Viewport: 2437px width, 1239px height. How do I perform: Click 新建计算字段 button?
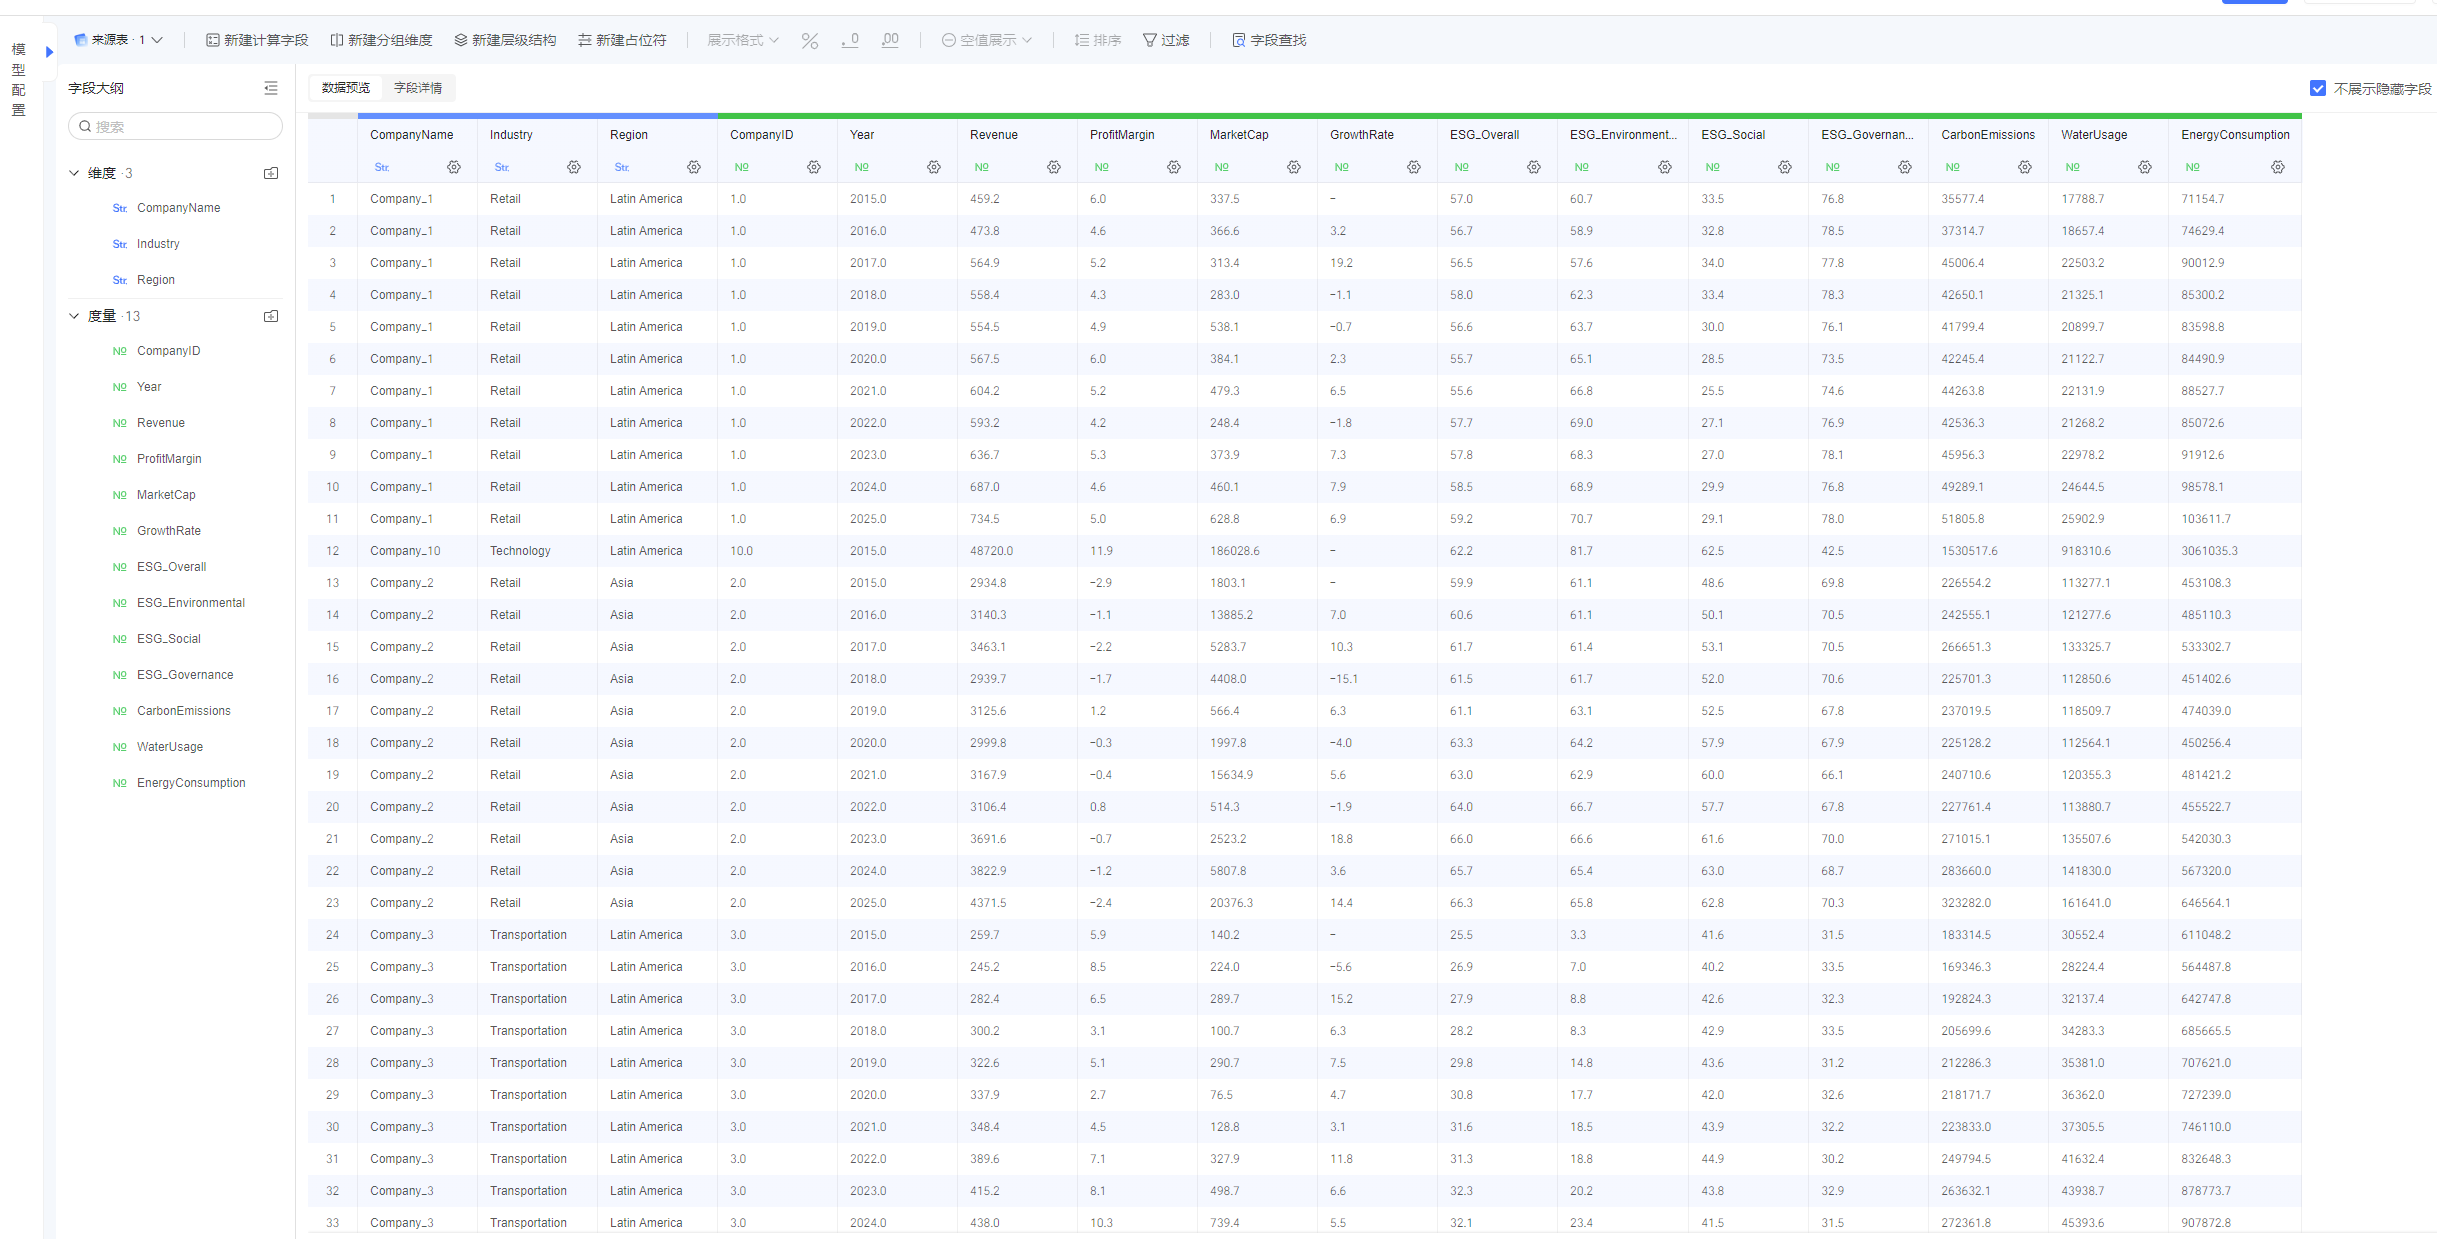coord(257,40)
